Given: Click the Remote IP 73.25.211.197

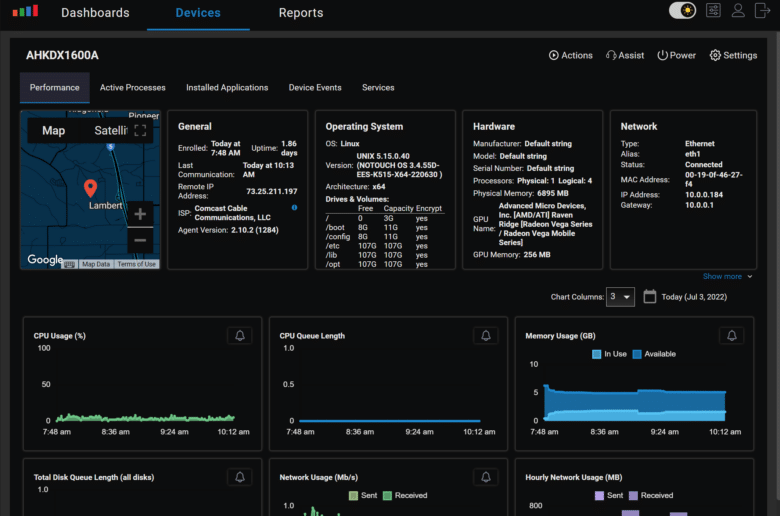Looking at the screenshot, I should pyautogui.click(x=272, y=192).
